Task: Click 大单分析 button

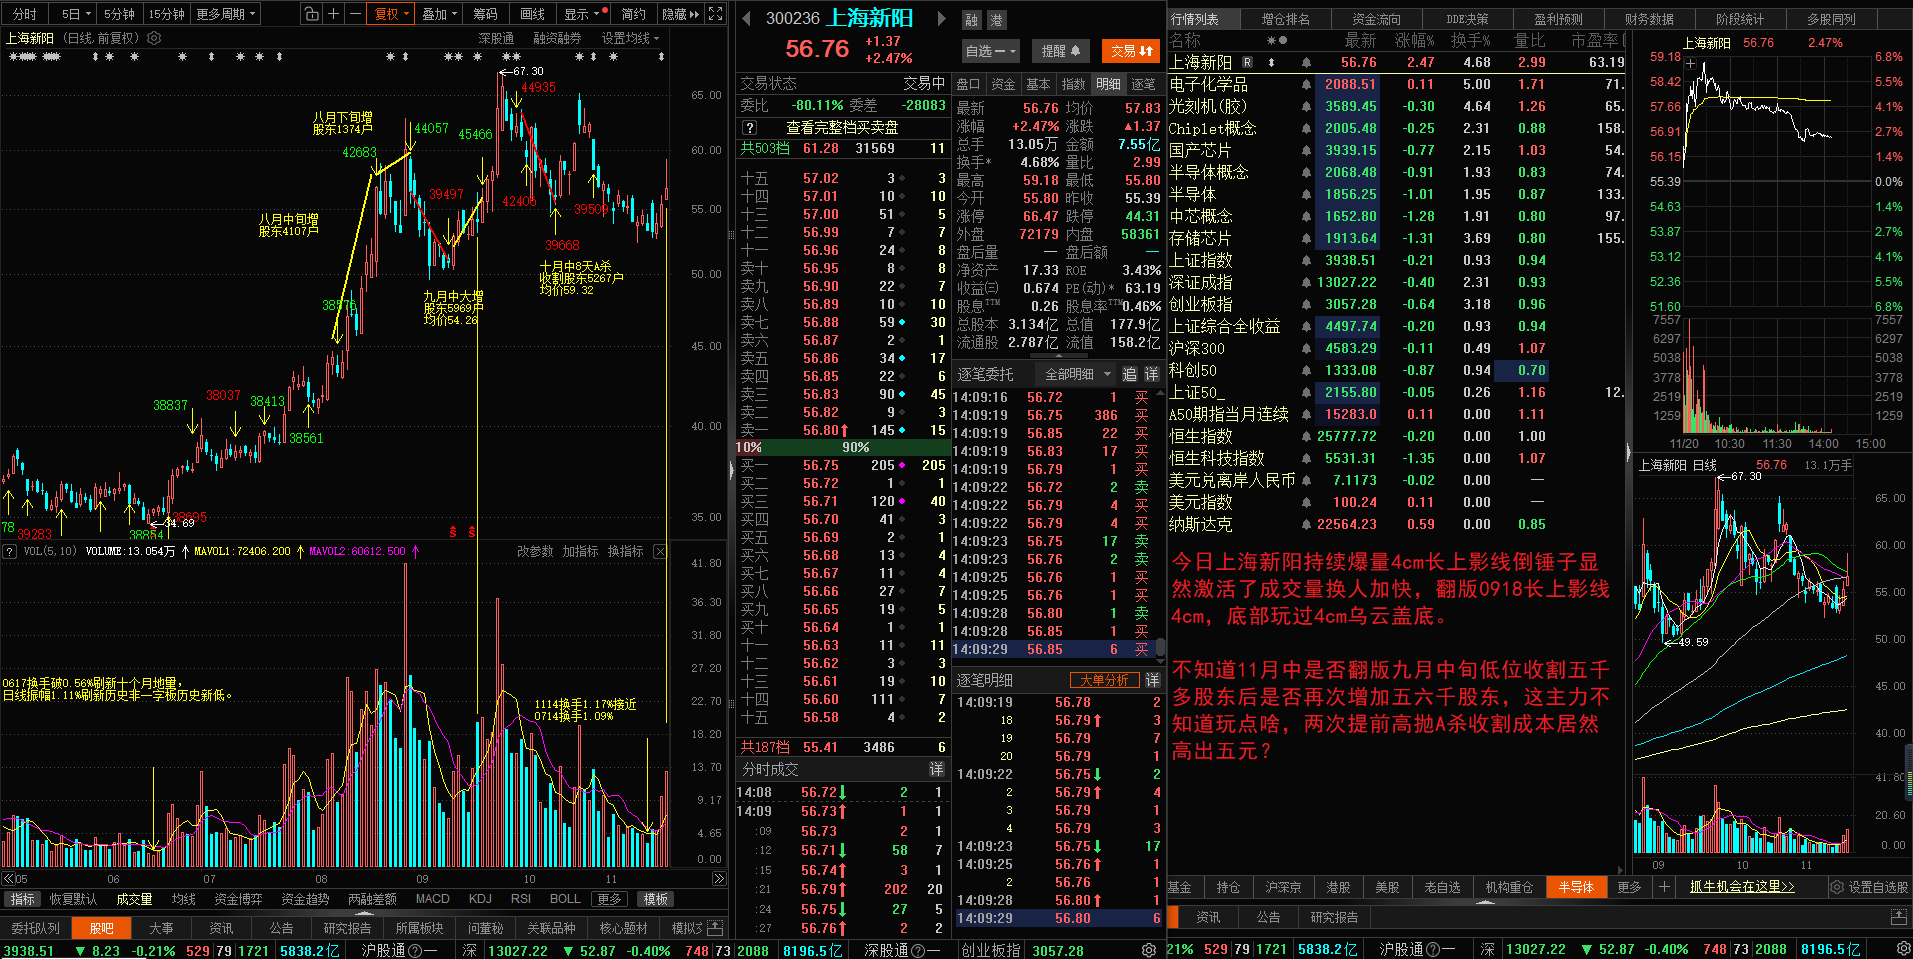Action: 1104,680
